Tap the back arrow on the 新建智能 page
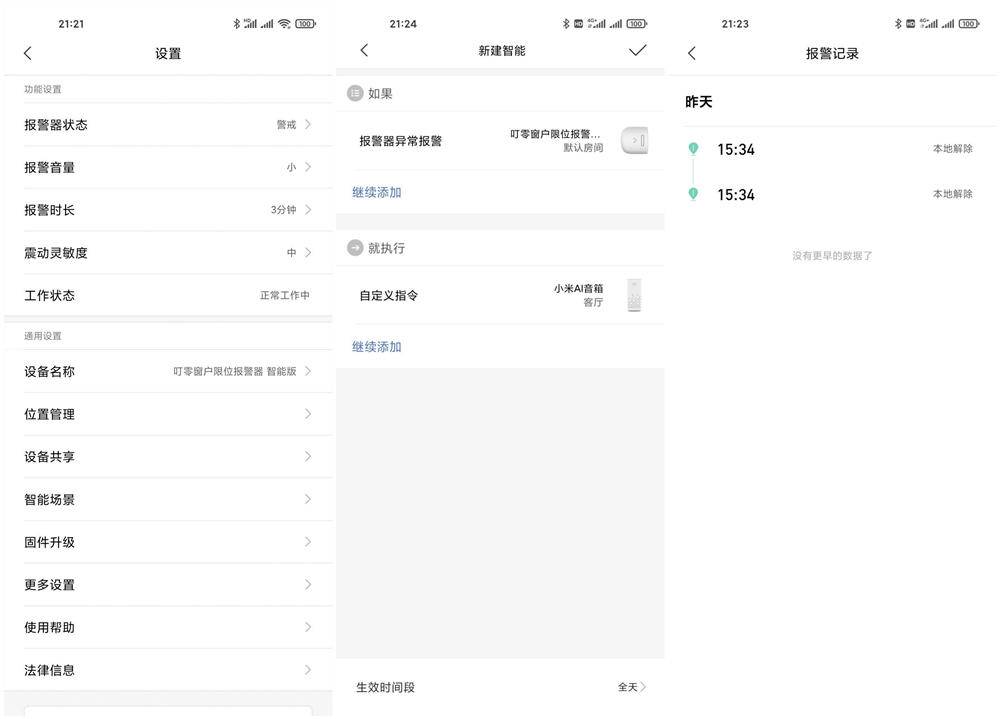This screenshot has height=719, width=1000. [364, 49]
